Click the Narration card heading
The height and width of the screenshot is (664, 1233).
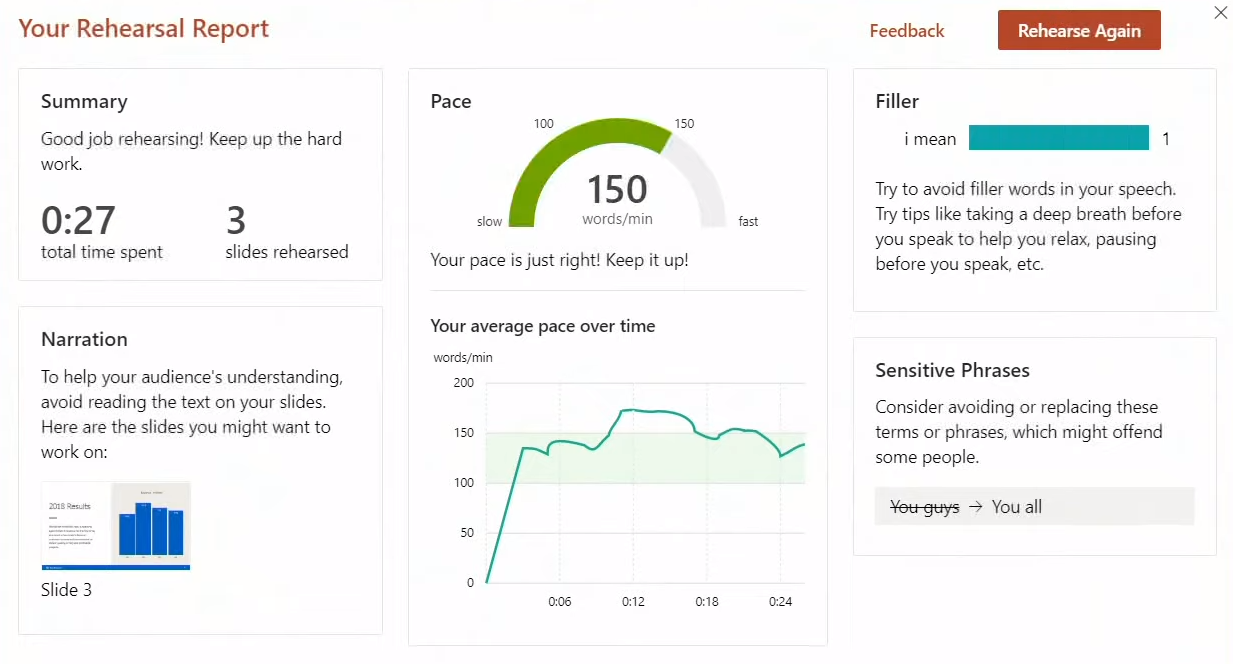[84, 340]
